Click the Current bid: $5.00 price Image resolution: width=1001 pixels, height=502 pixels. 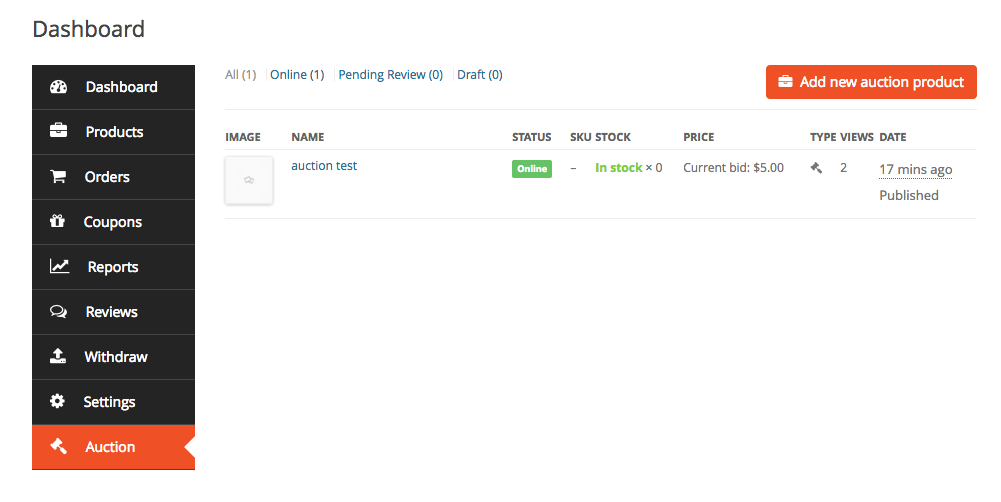coord(734,167)
